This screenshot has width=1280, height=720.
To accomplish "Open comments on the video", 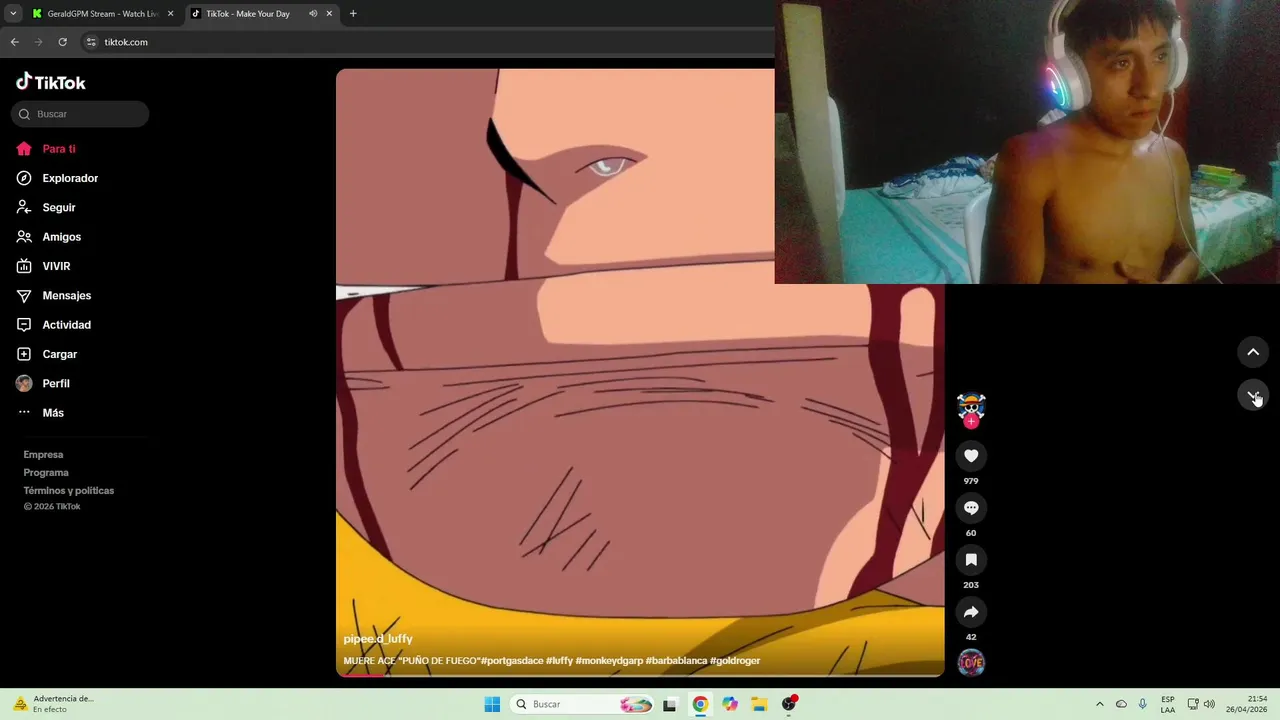I will 971,508.
